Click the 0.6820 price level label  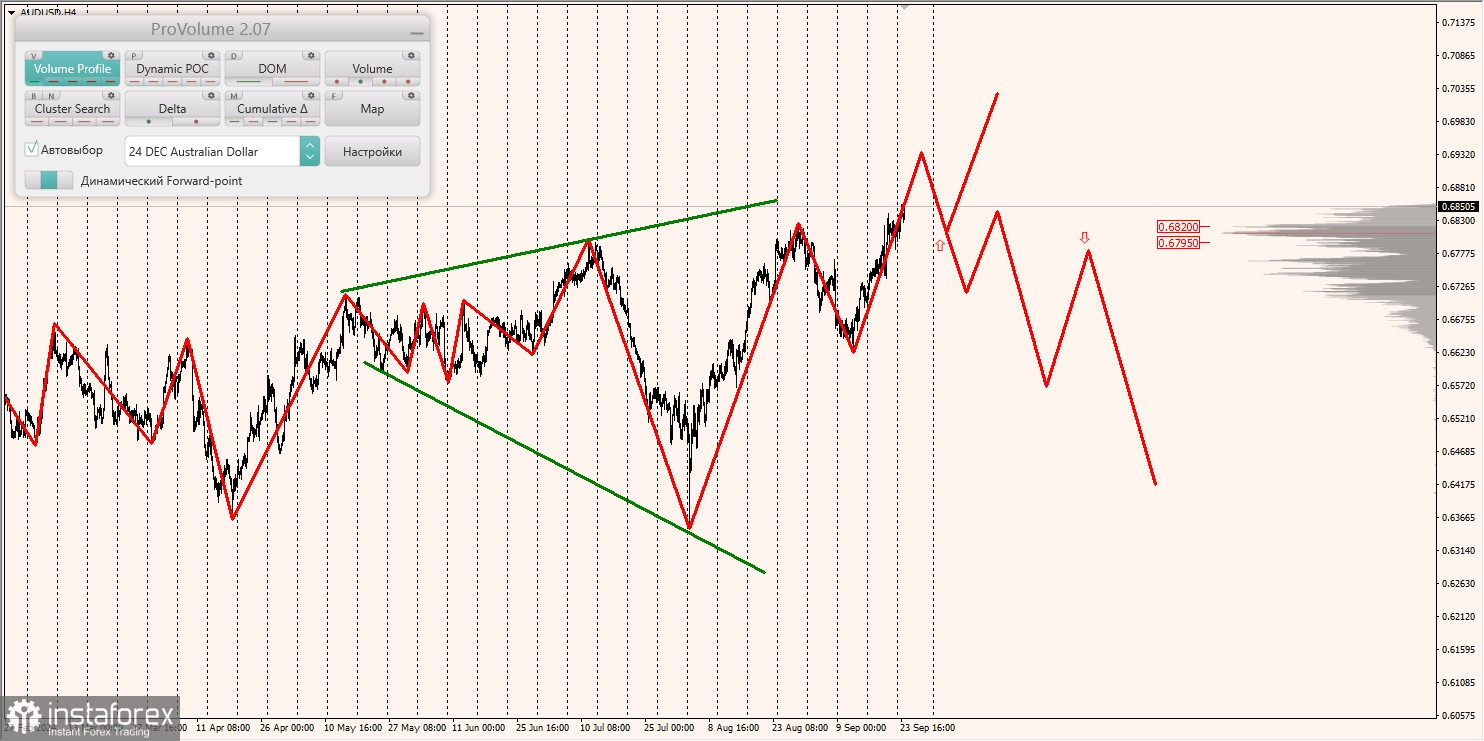(x=1177, y=227)
